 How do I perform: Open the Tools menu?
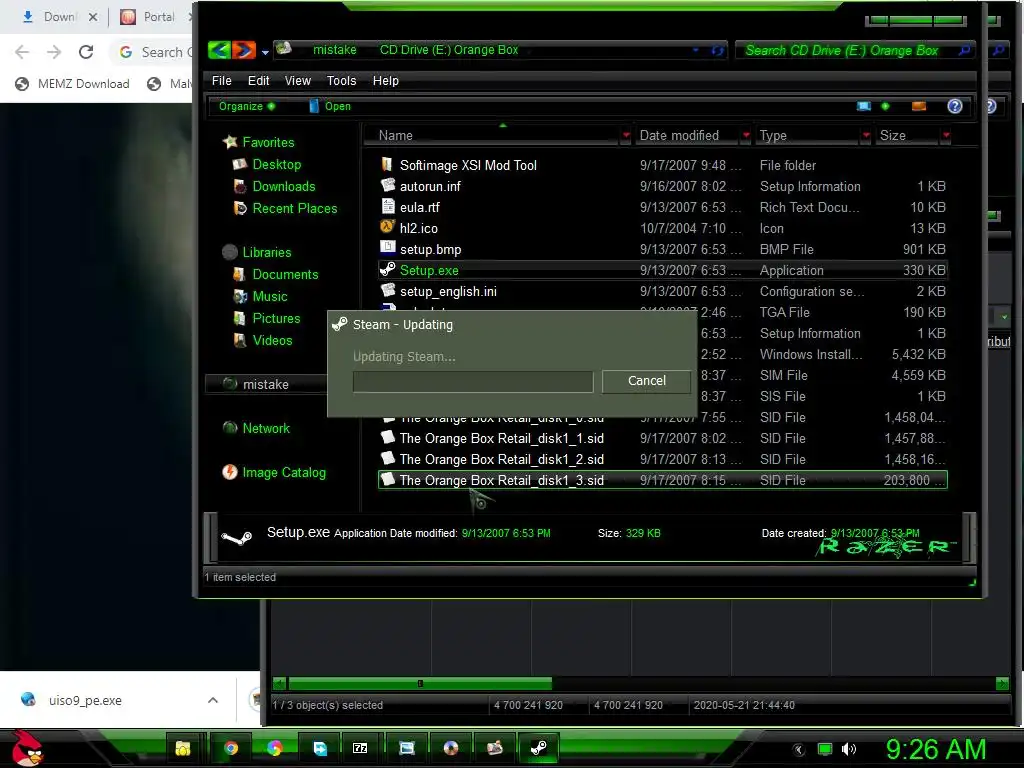click(342, 80)
